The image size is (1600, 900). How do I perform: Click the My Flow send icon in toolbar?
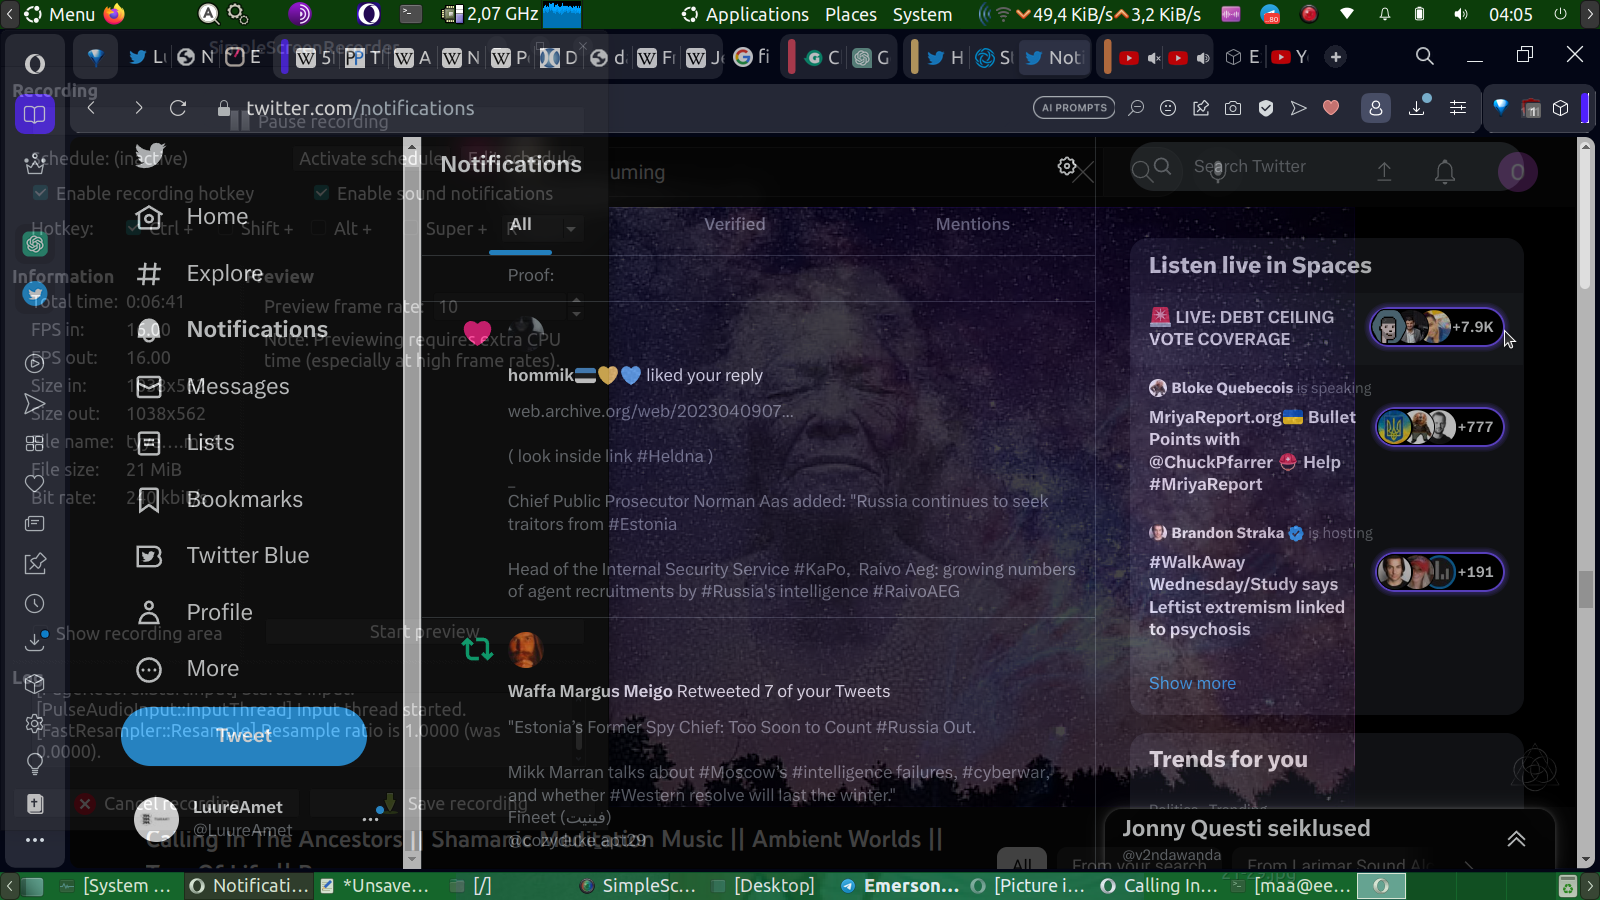[1298, 108]
